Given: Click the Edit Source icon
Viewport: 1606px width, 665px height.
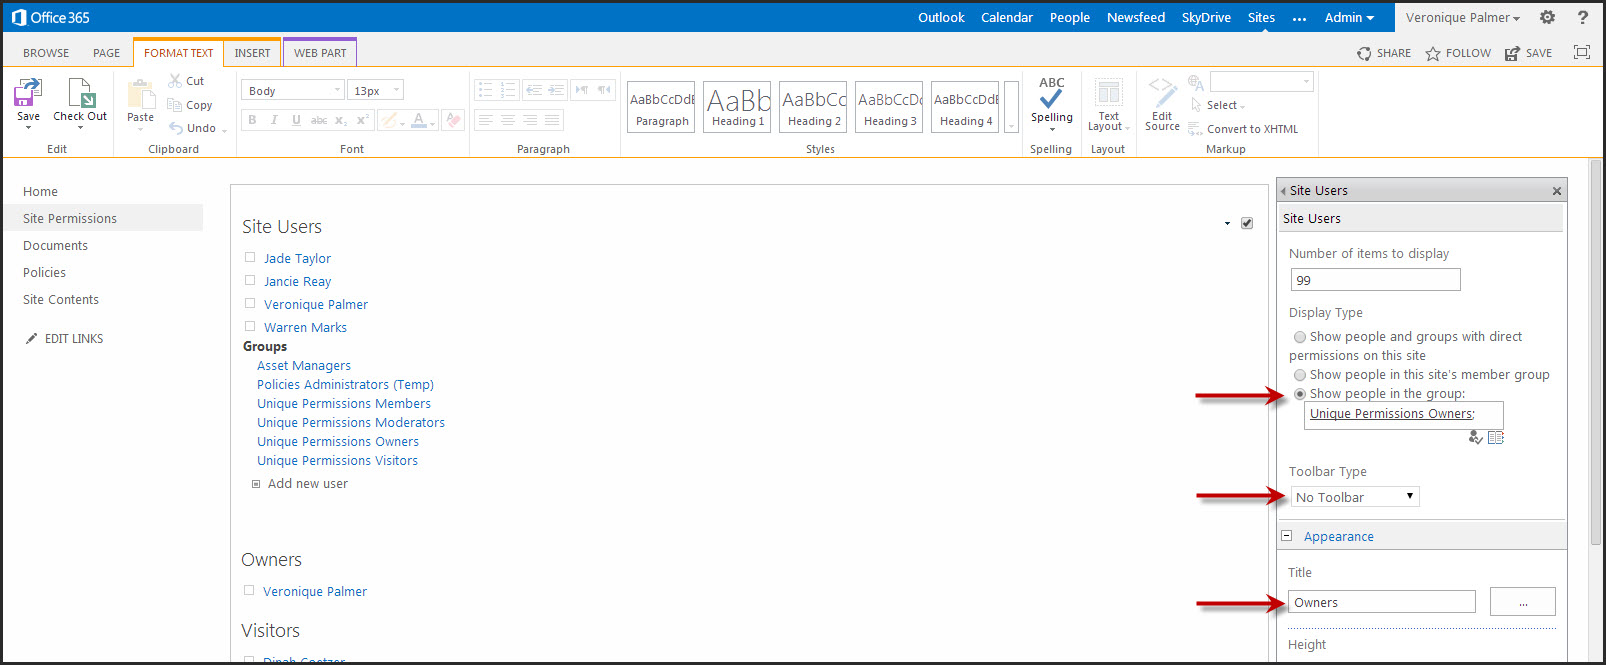Looking at the screenshot, I should coord(1162,95).
